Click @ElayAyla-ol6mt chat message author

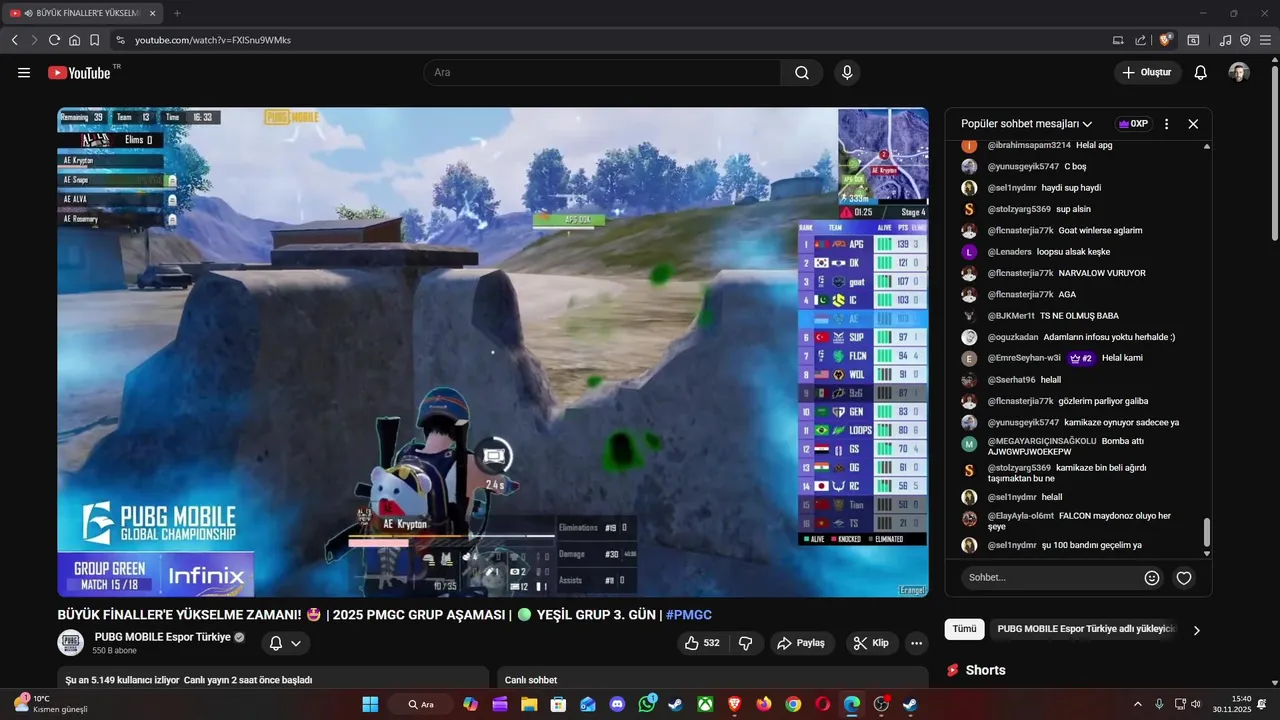1020,516
